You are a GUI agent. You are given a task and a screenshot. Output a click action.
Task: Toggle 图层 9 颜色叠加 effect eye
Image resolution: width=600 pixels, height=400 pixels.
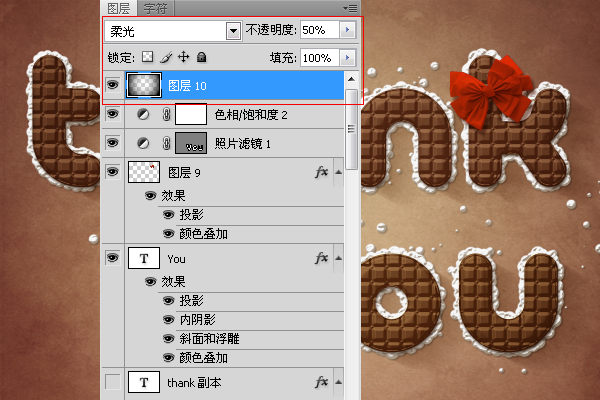coord(168,233)
